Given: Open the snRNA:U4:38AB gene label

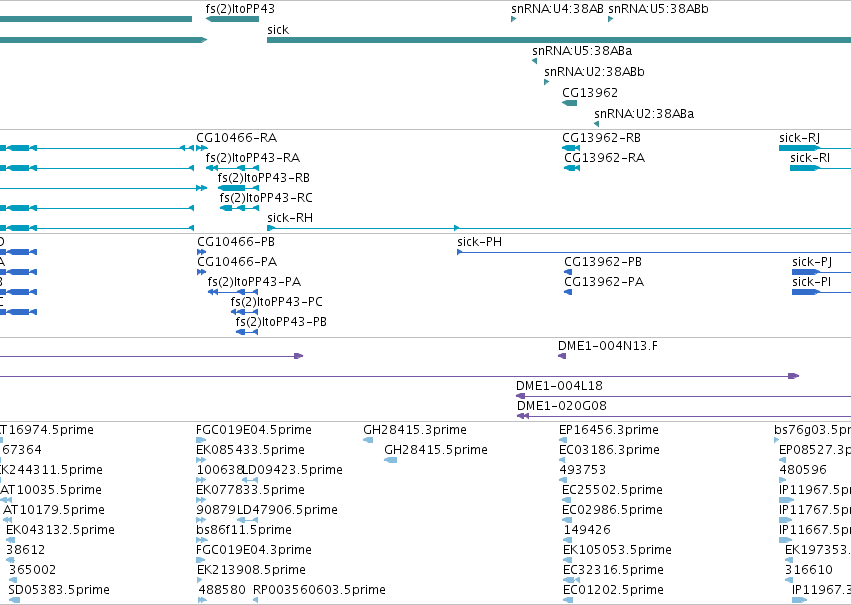Looking at the screenshot, I should click(x=557, y=9).
